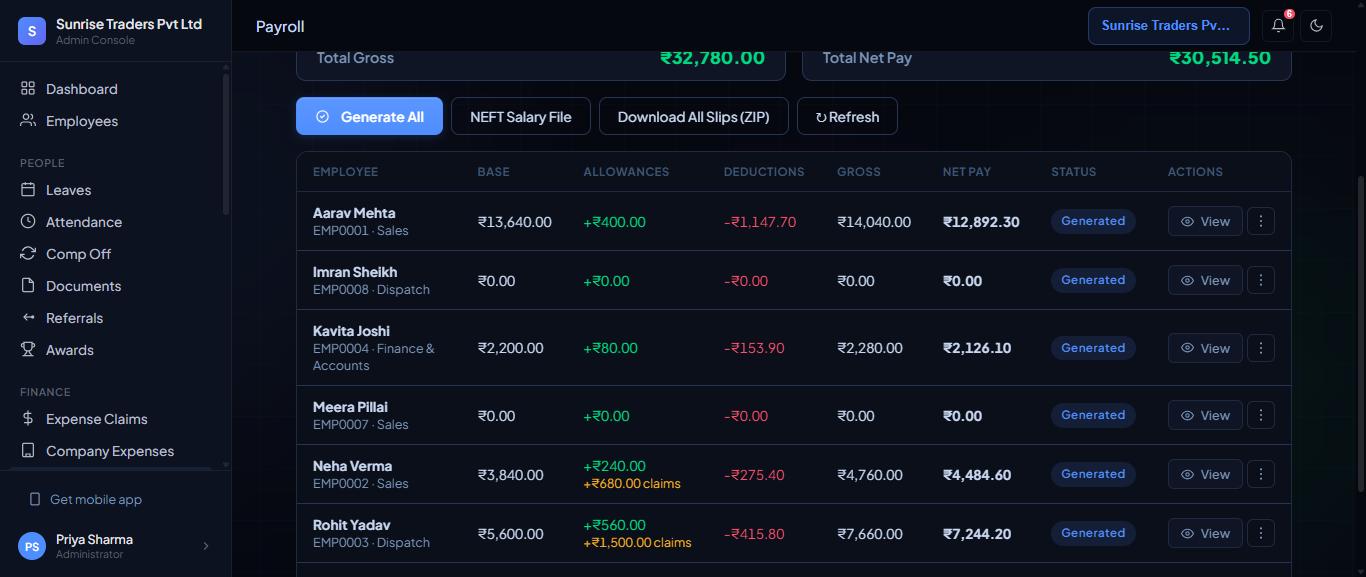The width and height of the screenshot is (1366, 577).
Task: Open more options for Neha Verma
Action: 1261,474
